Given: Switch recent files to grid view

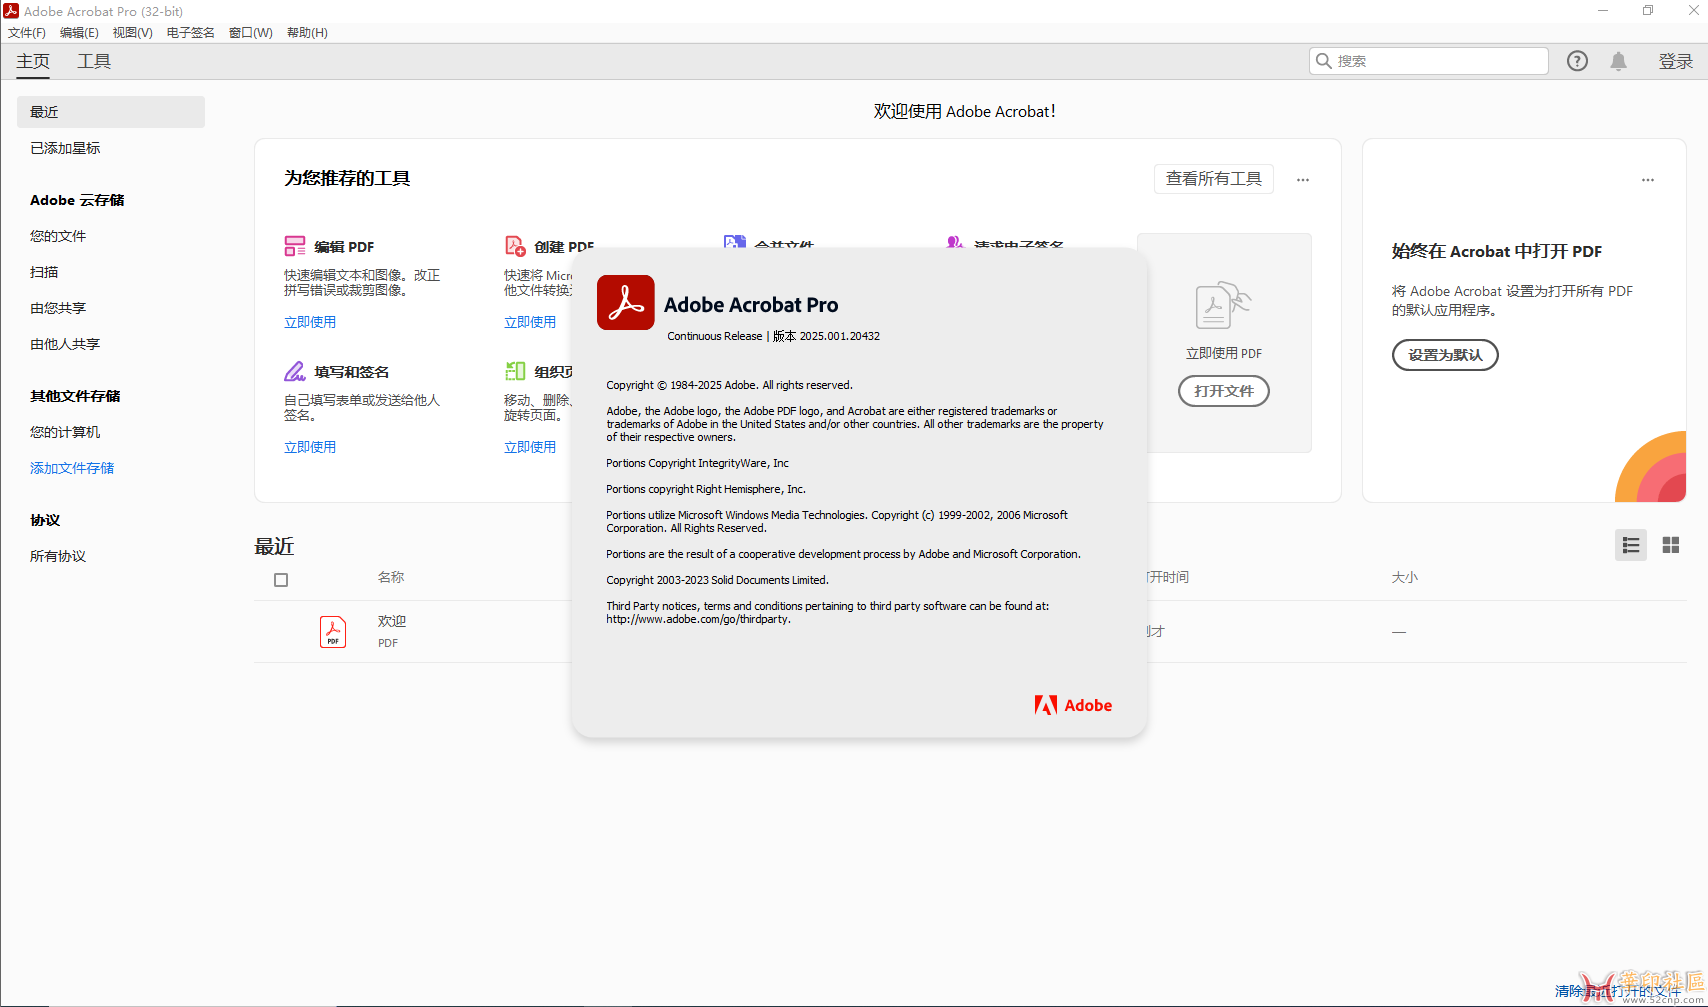Looking at the screenshot, I should (1671, 545).
